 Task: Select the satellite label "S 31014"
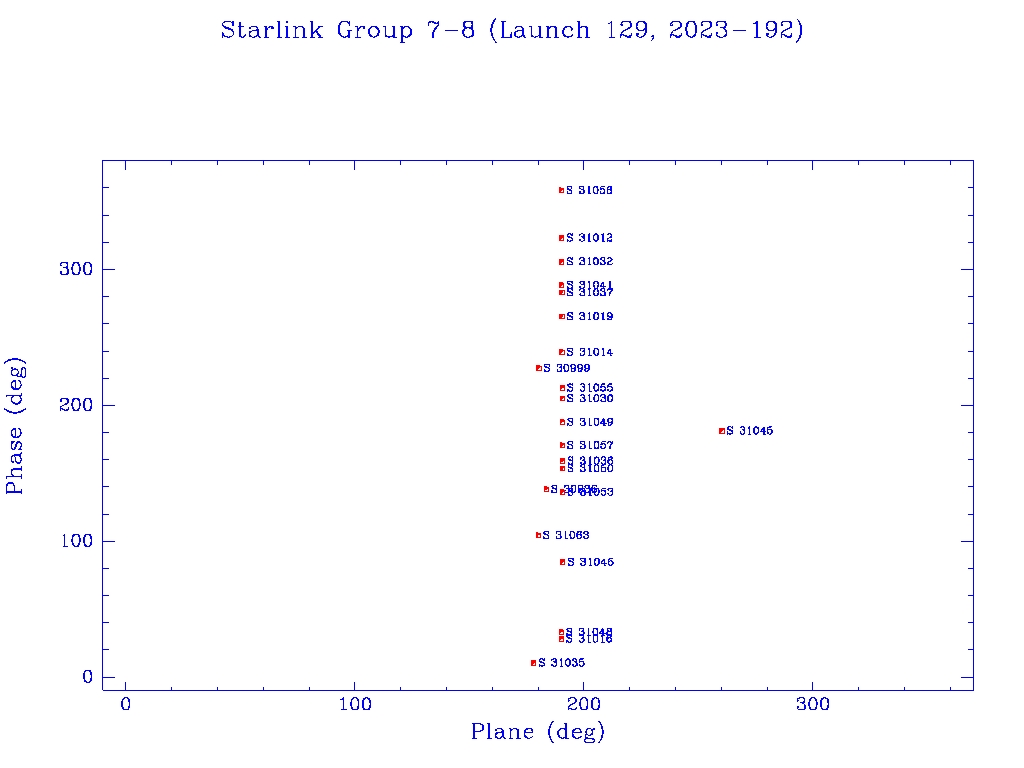(590, 353)
